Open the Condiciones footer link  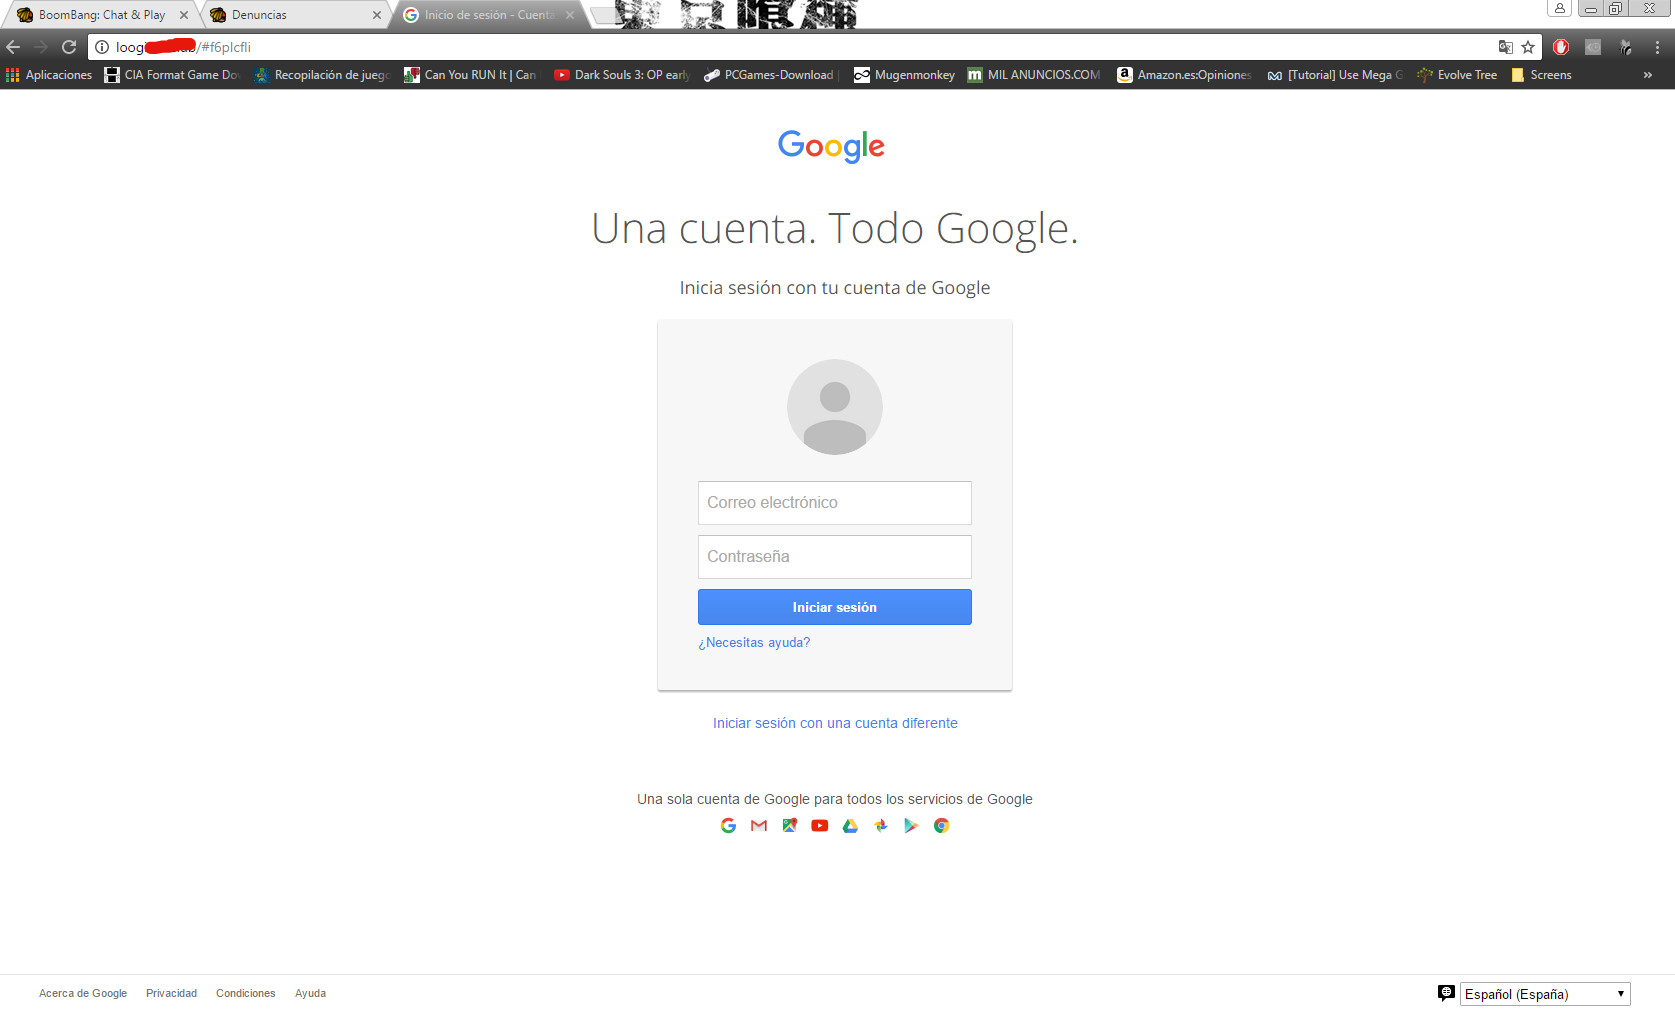(x=245, y=993)
